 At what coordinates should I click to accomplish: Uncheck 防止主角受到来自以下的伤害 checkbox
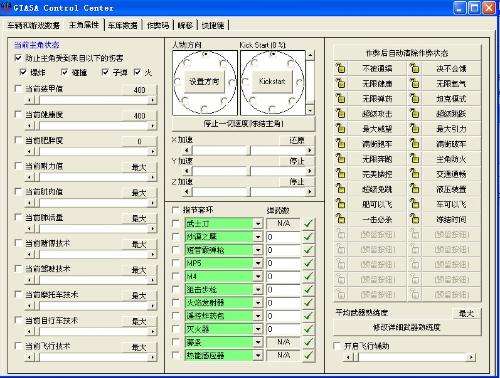(x=18, y=58)
